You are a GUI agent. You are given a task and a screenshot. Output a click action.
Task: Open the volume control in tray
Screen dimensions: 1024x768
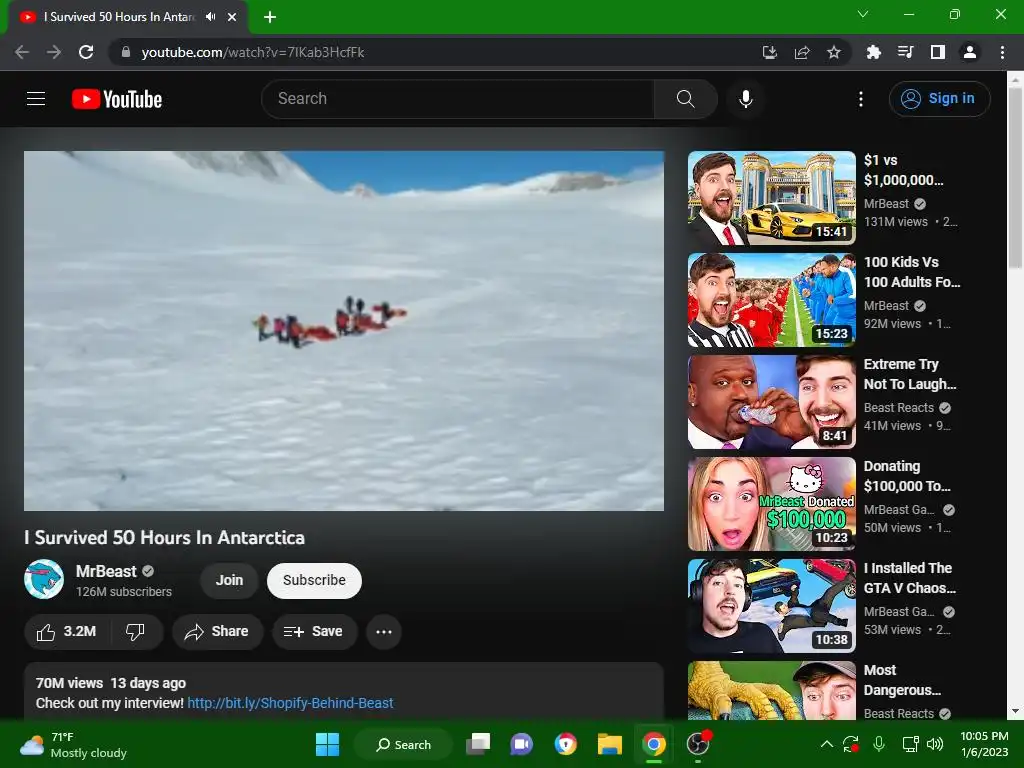pos(935,744)
